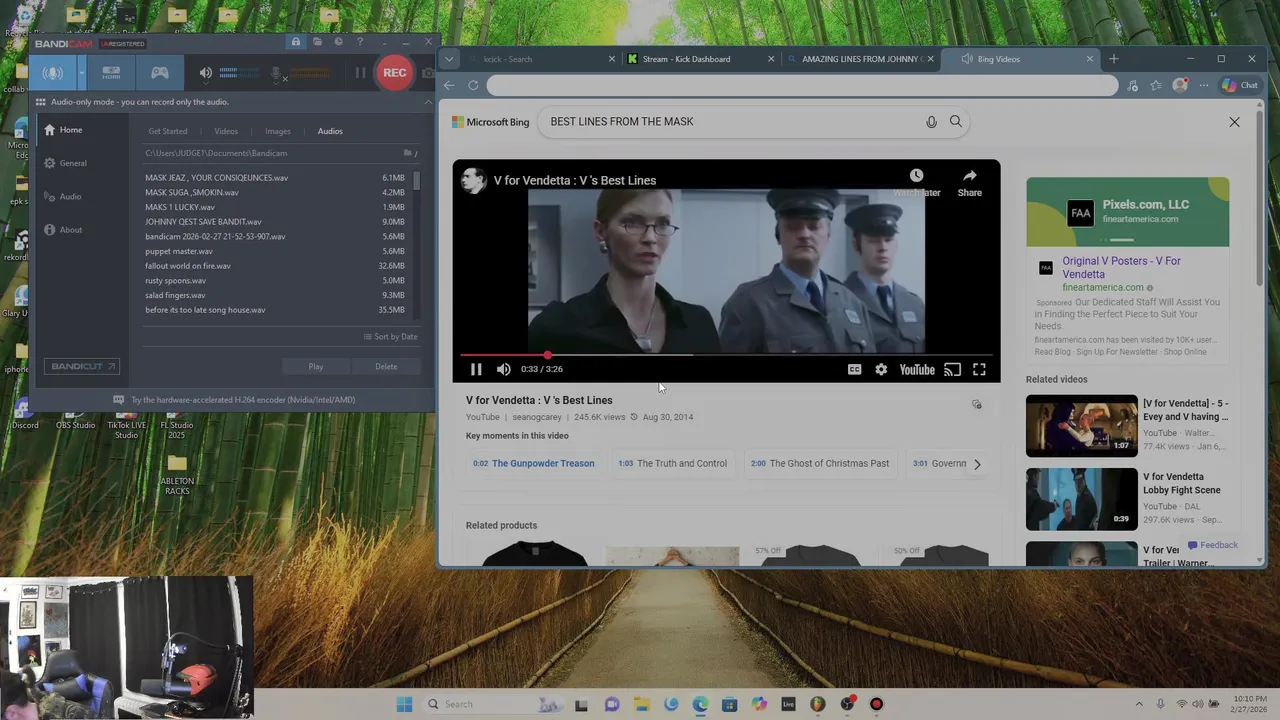1280x720 pixels.
Task: Open the Windows Start menu
Action: tap(404, 704)
